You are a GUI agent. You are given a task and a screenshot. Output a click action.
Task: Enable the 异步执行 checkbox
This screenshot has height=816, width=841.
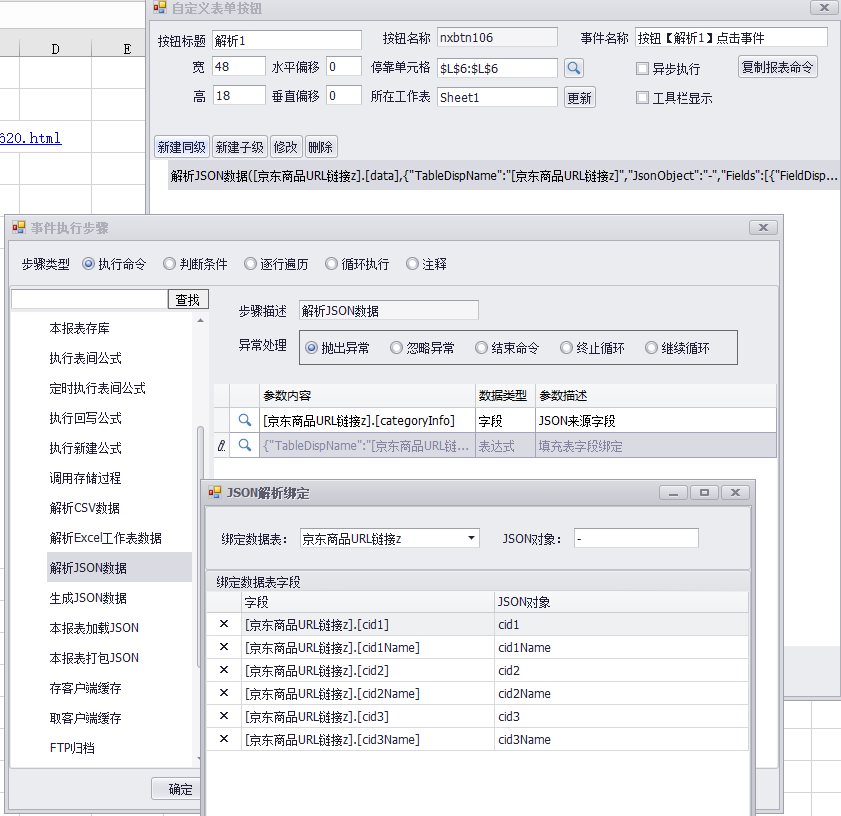[643, 69]
